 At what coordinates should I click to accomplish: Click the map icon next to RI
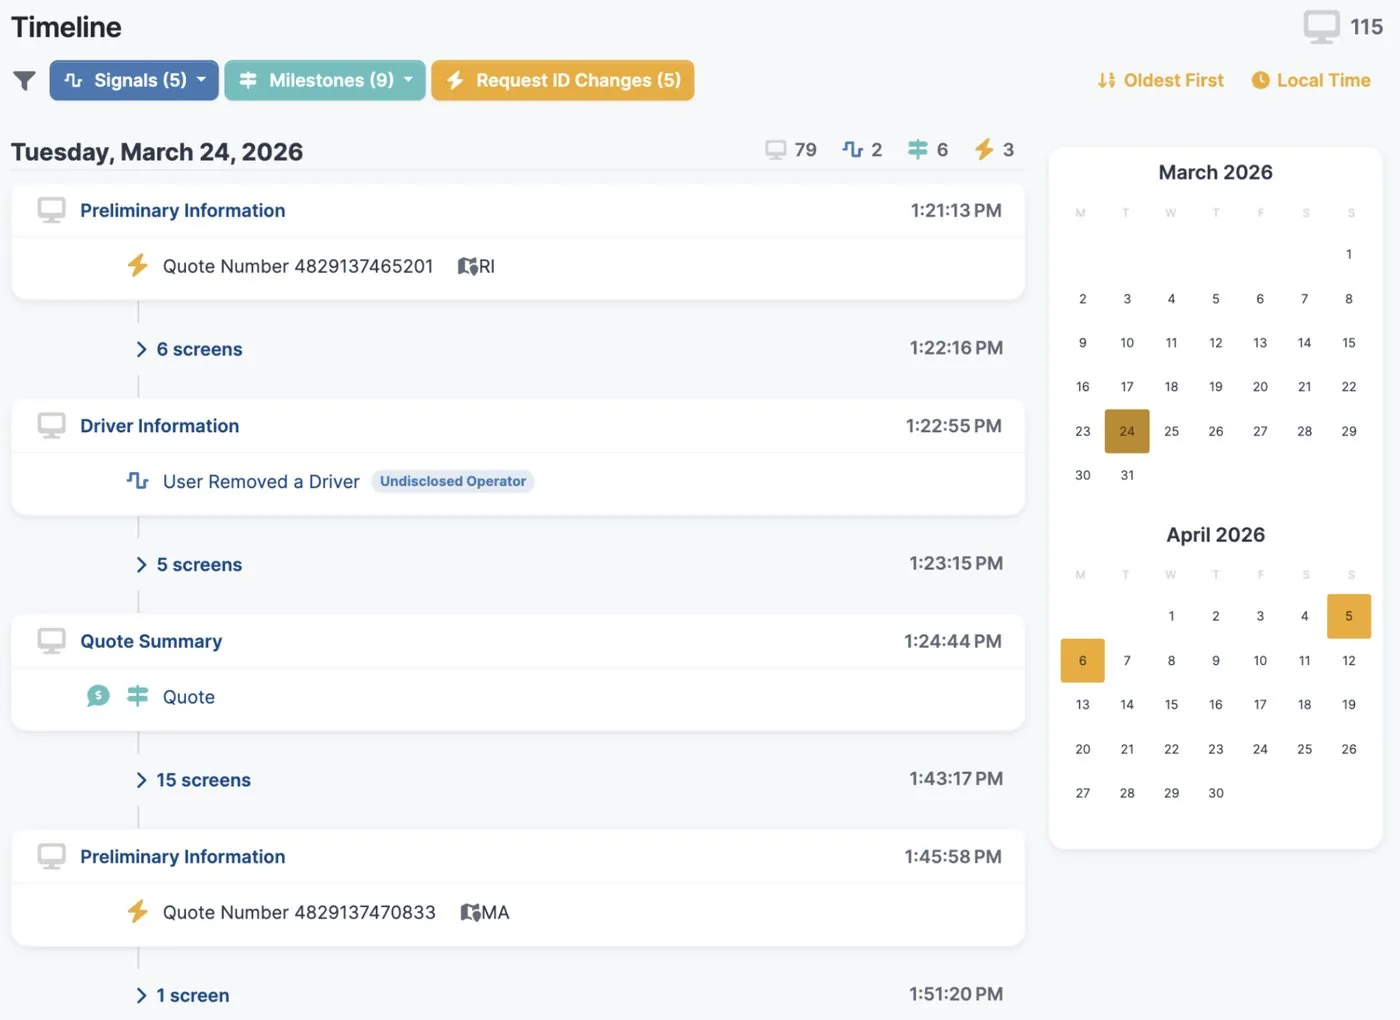click(x=467, y=267)
